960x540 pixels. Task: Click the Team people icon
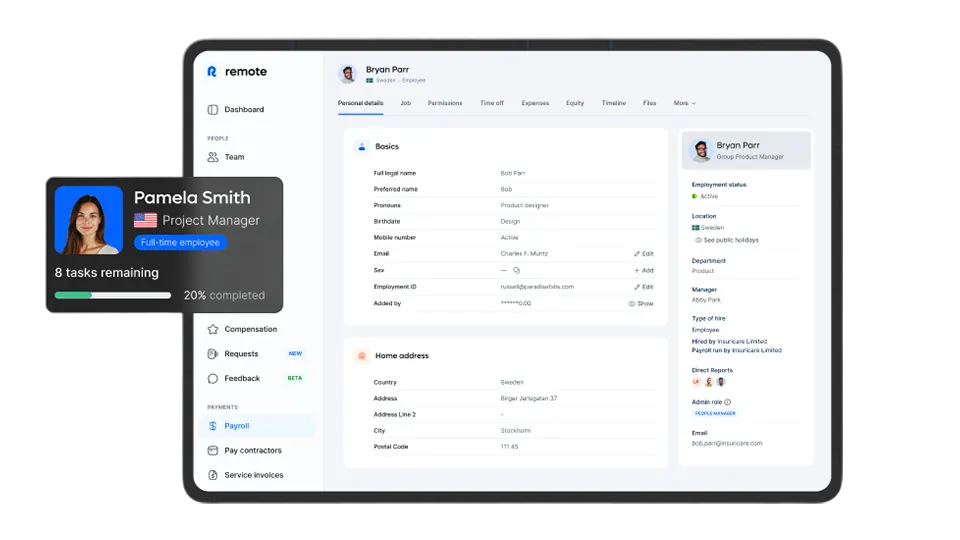coord(213,157)
